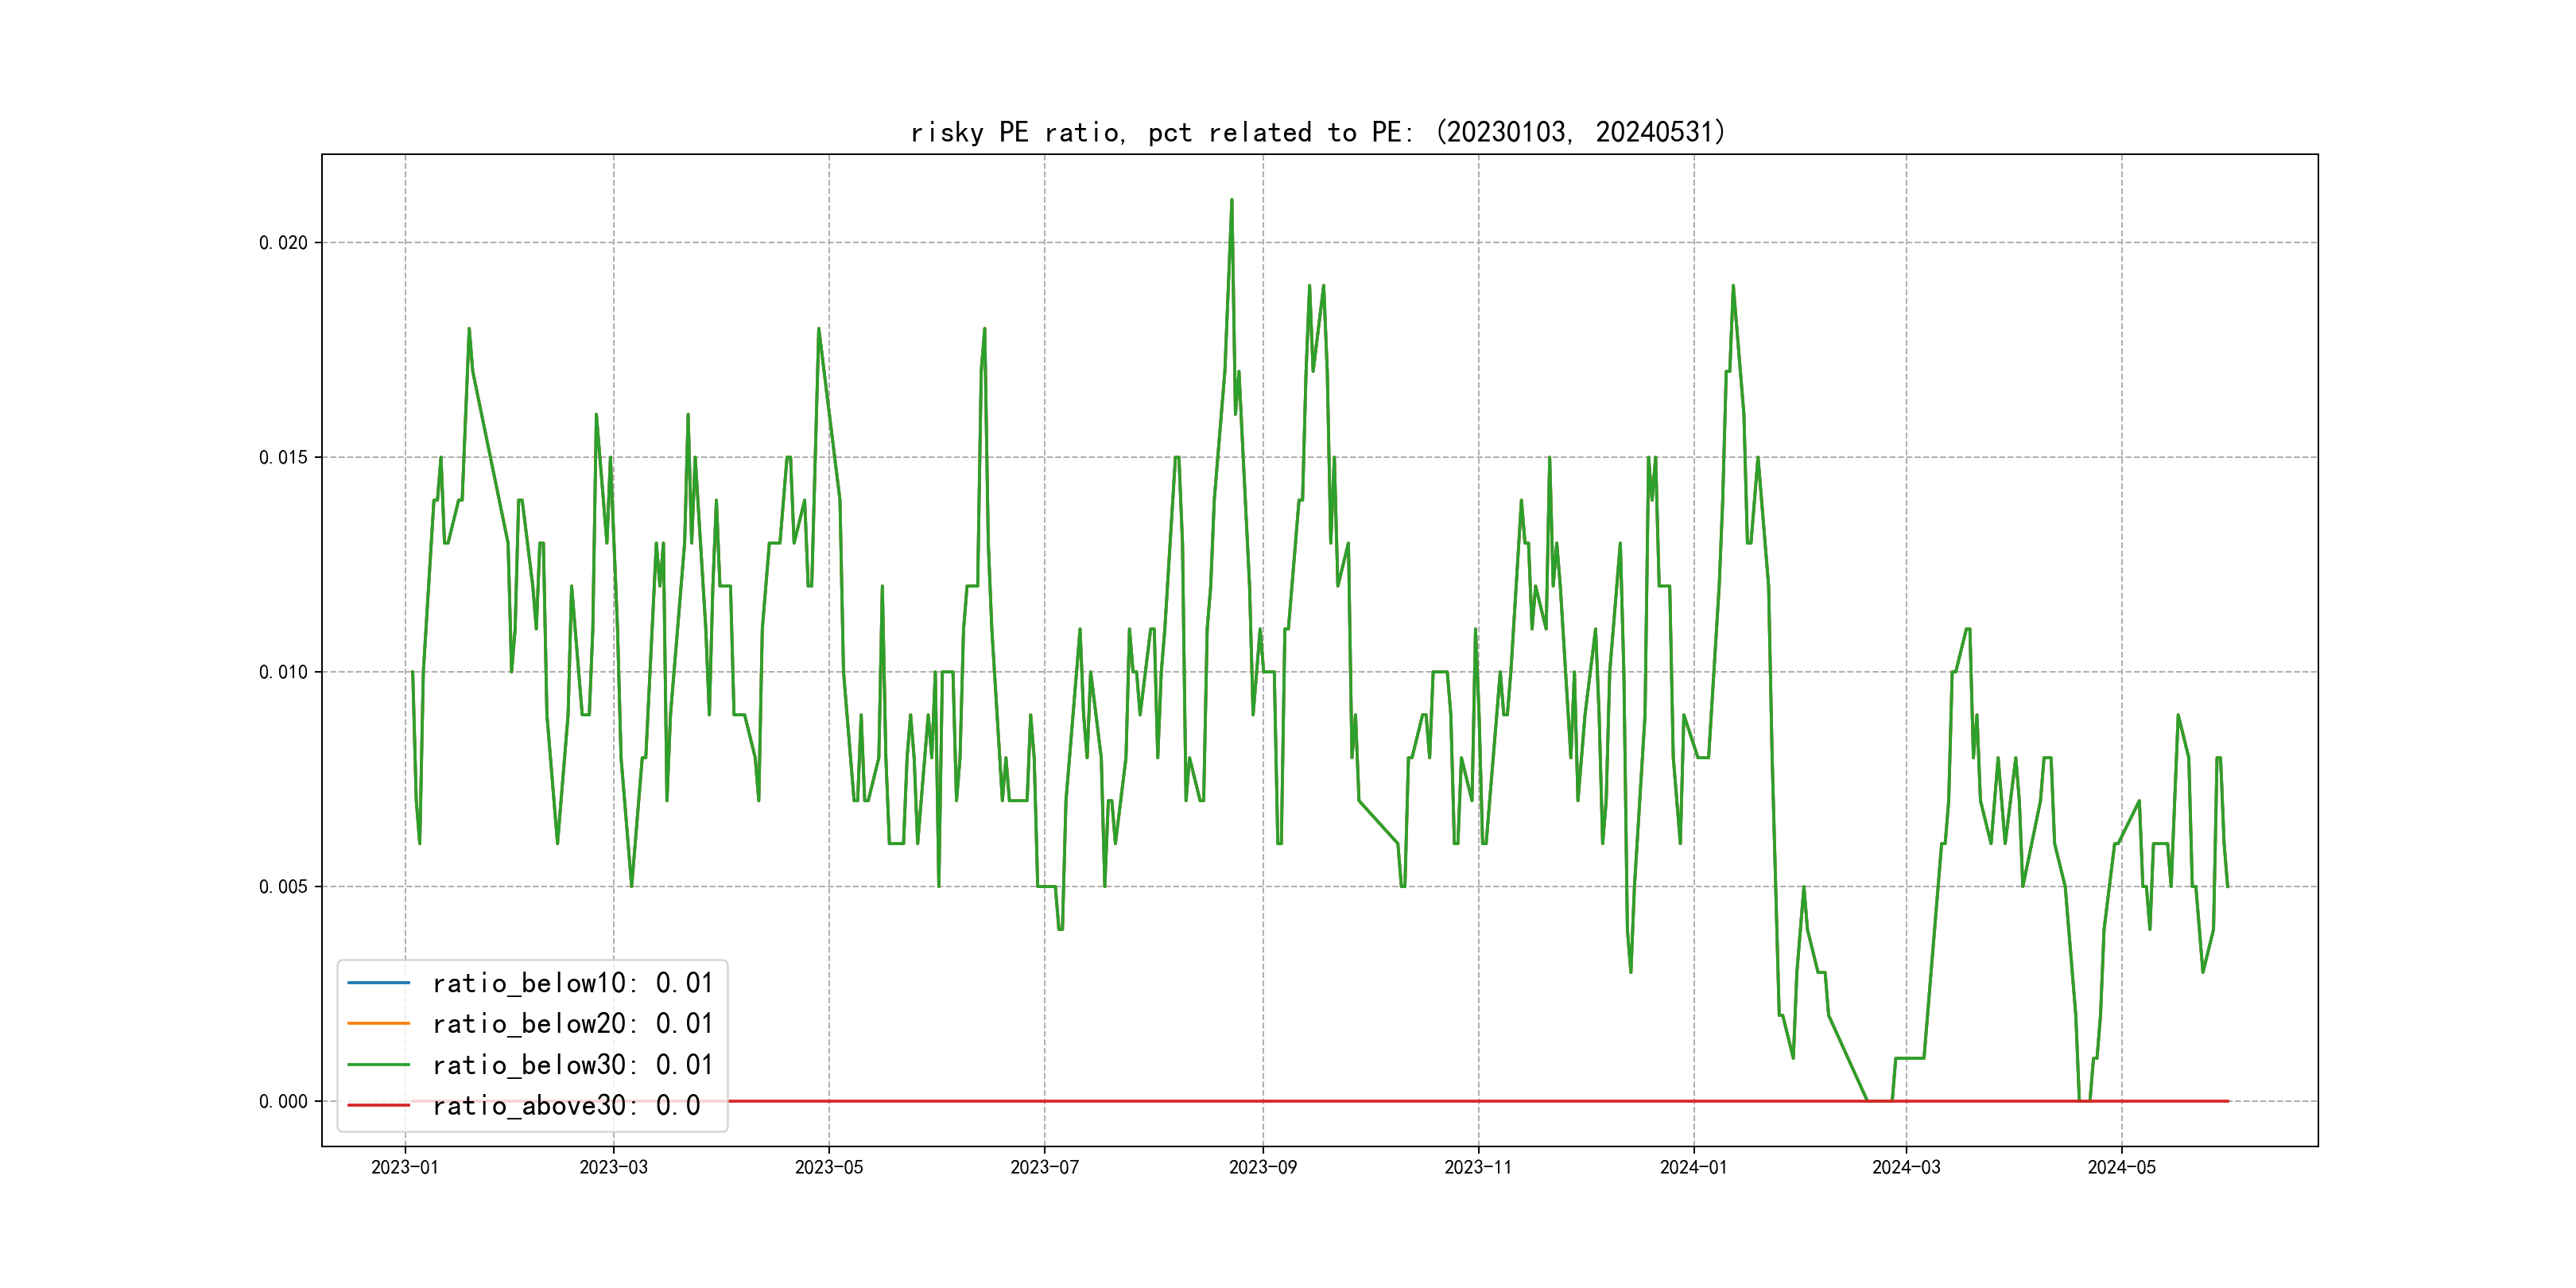The width and height of the screenshot is (2576, 1288).
Task: Select the ratio_above30: 0.0 legend label
Action: point(566,1106)
